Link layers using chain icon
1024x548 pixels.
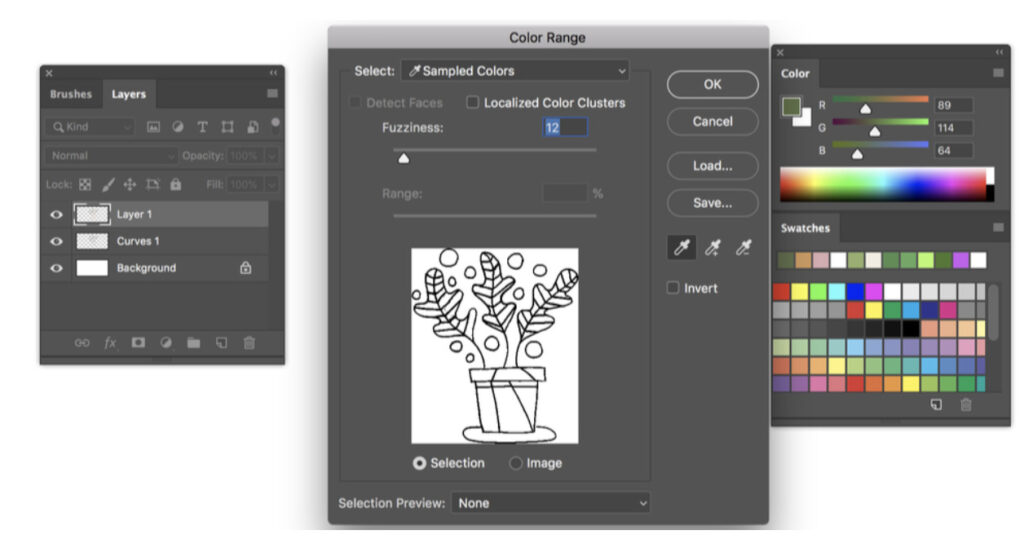click(82, 343)
